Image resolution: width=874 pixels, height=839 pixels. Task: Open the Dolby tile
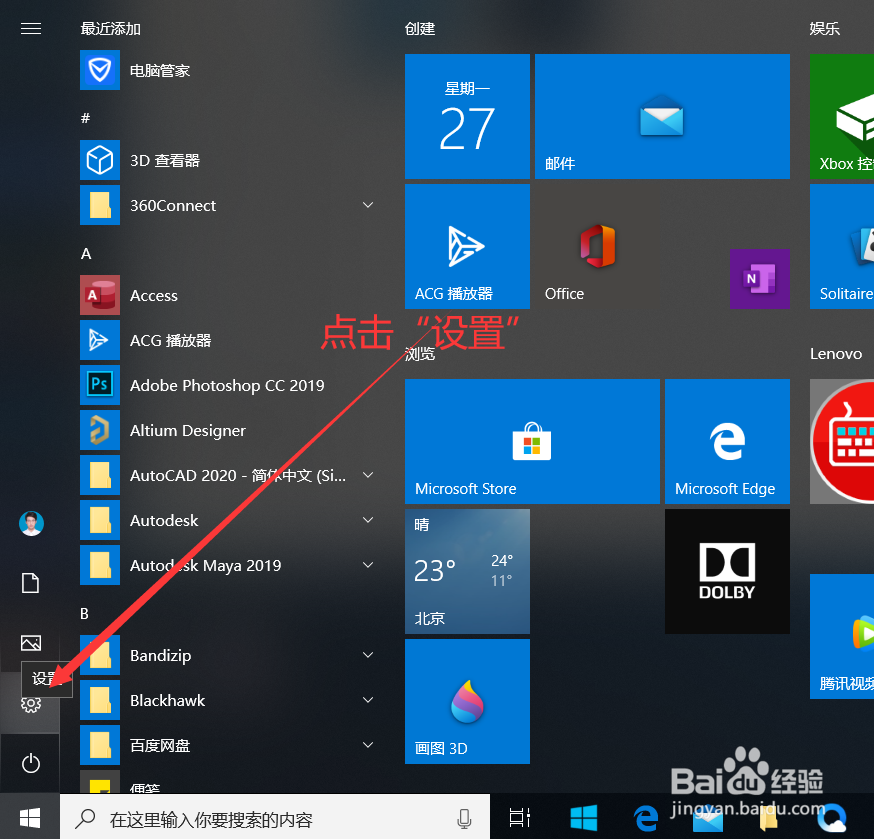(727, 571)
